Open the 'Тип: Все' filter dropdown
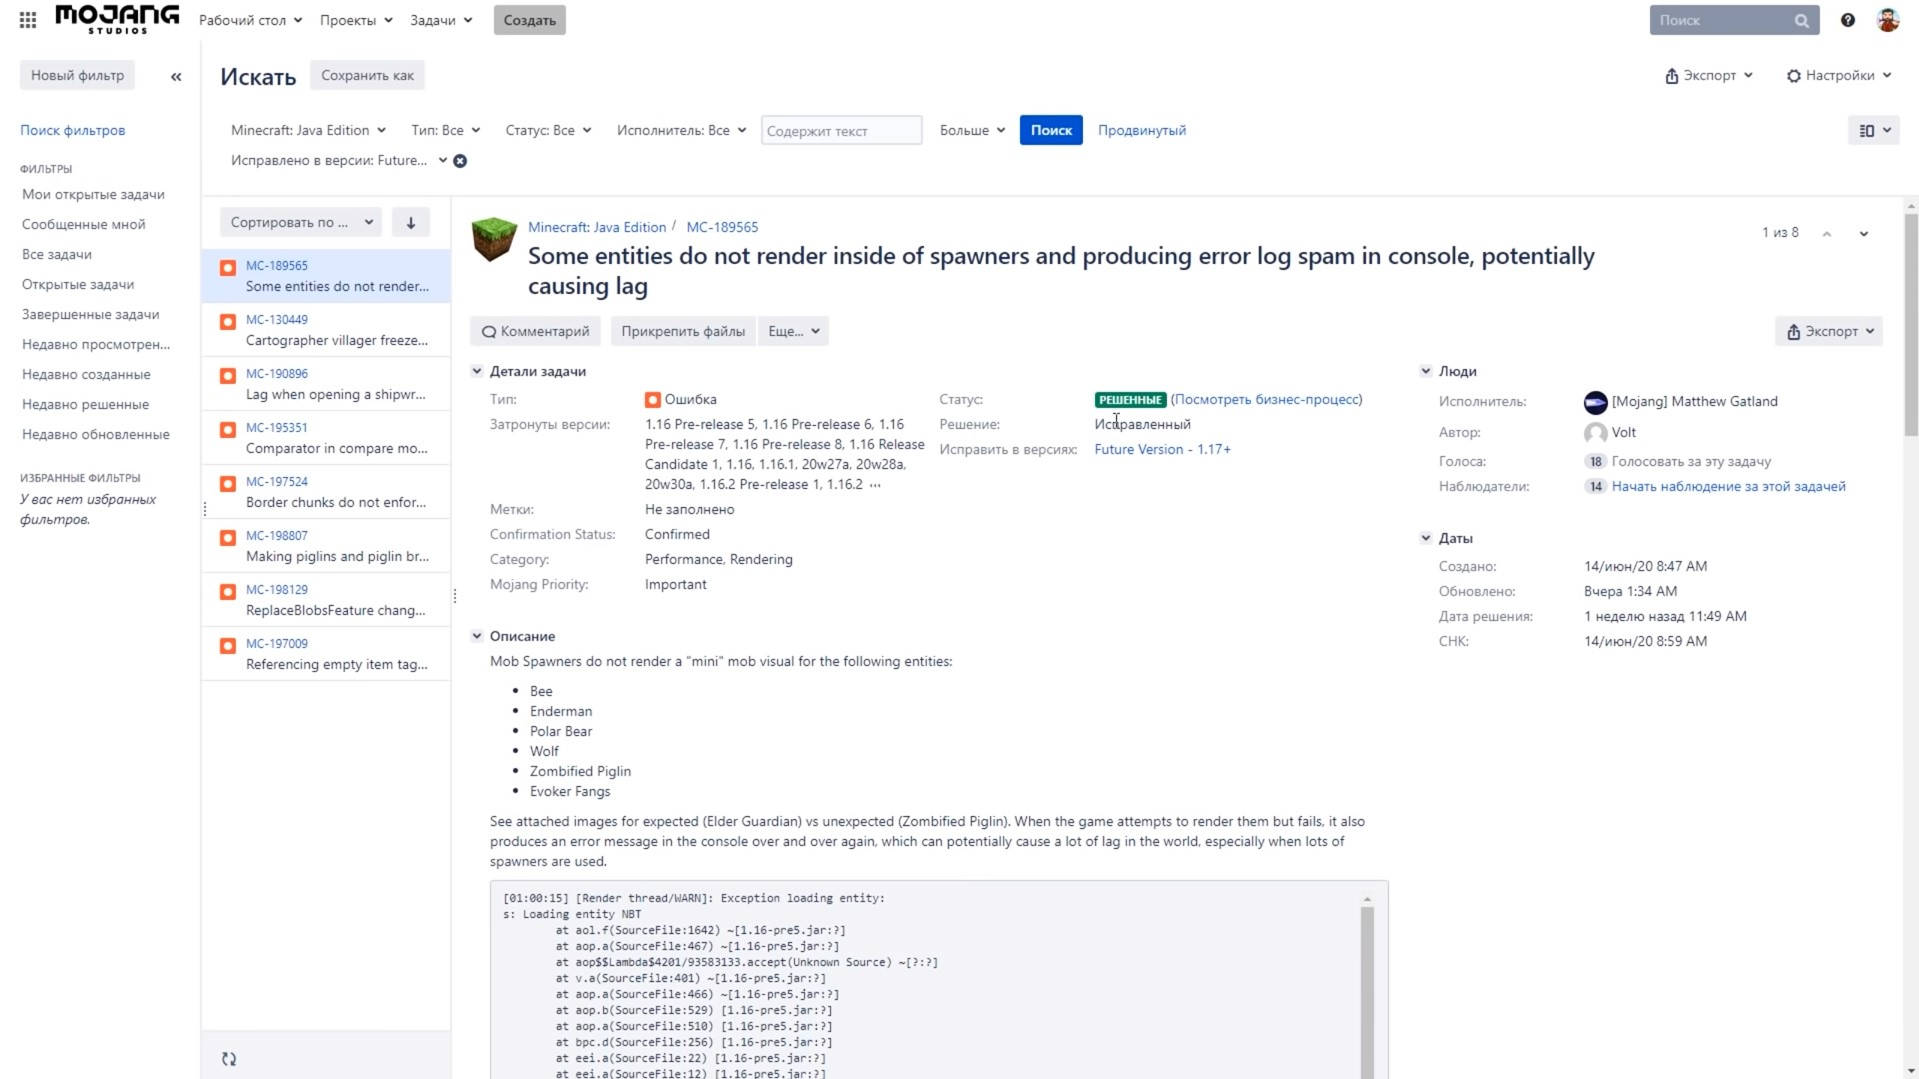Viewport: 1919px width, 1079px height. click(445, 131)
